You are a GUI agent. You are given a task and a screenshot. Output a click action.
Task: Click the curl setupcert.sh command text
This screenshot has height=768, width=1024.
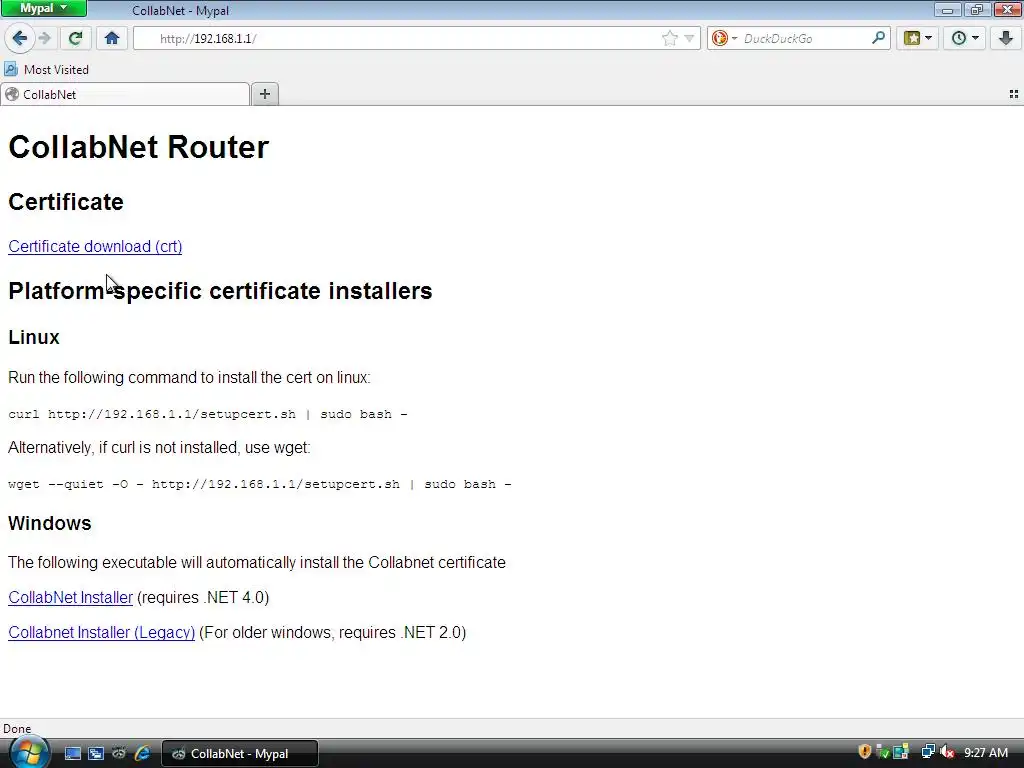[x=208, y=414]
